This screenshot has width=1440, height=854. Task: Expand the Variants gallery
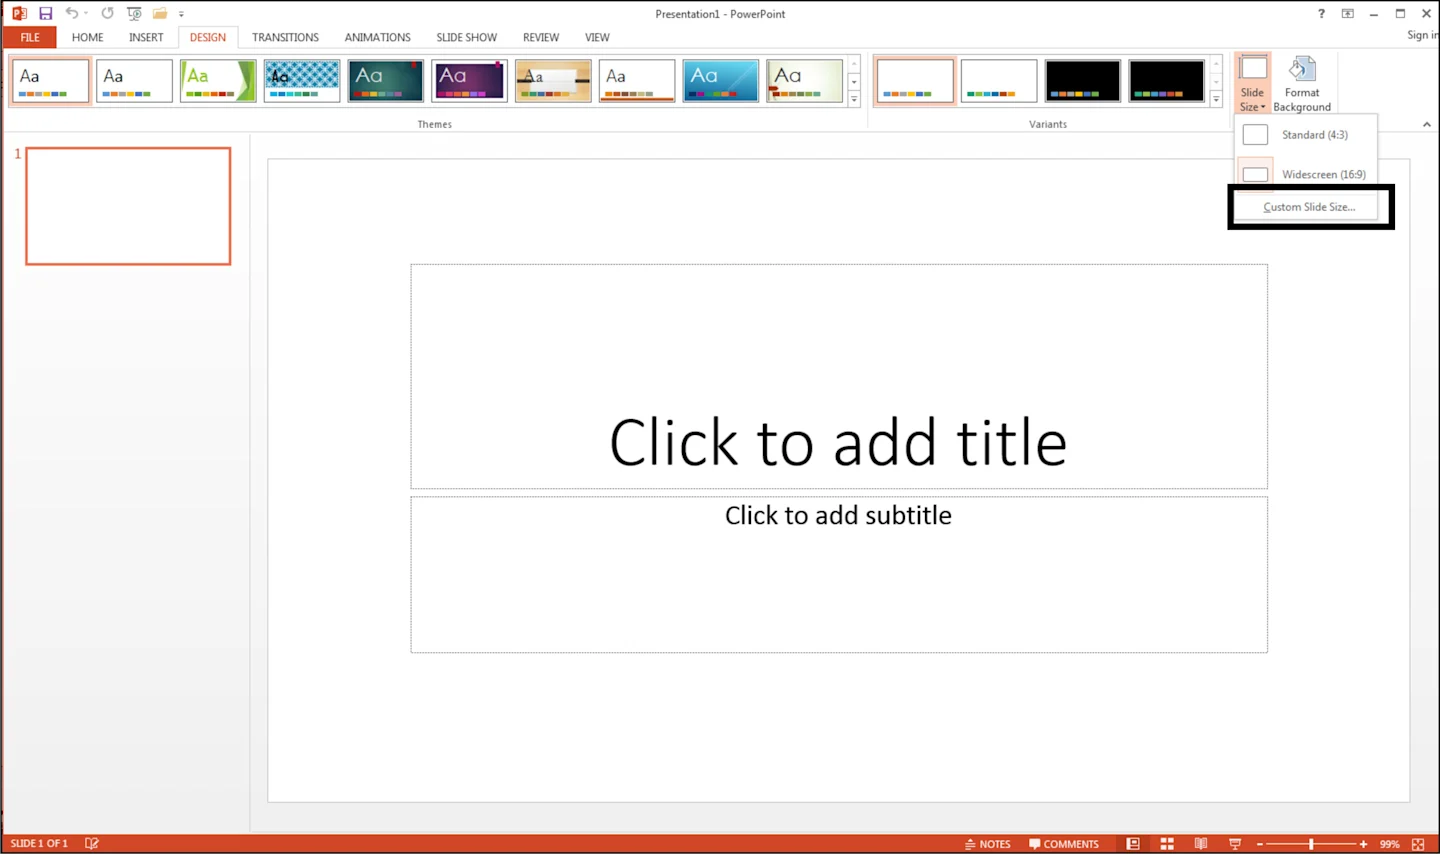[x=1216, y=97]
